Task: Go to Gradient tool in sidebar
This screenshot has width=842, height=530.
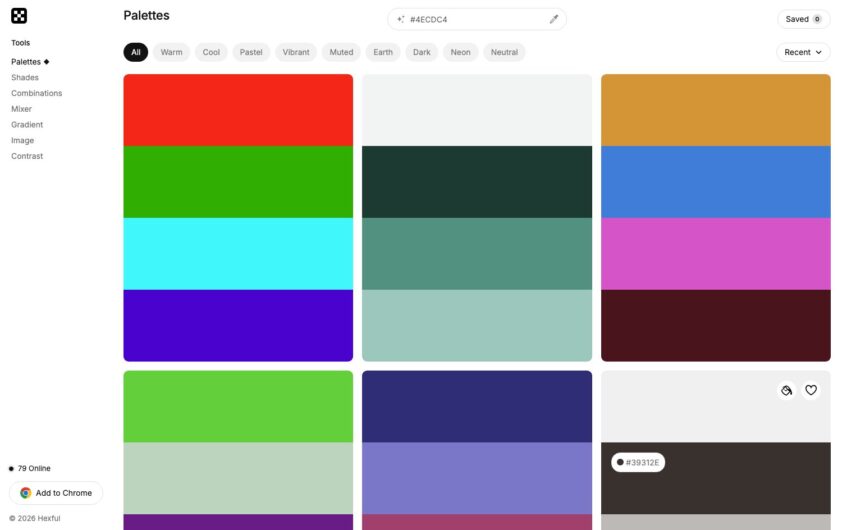Action: point(27,125)
